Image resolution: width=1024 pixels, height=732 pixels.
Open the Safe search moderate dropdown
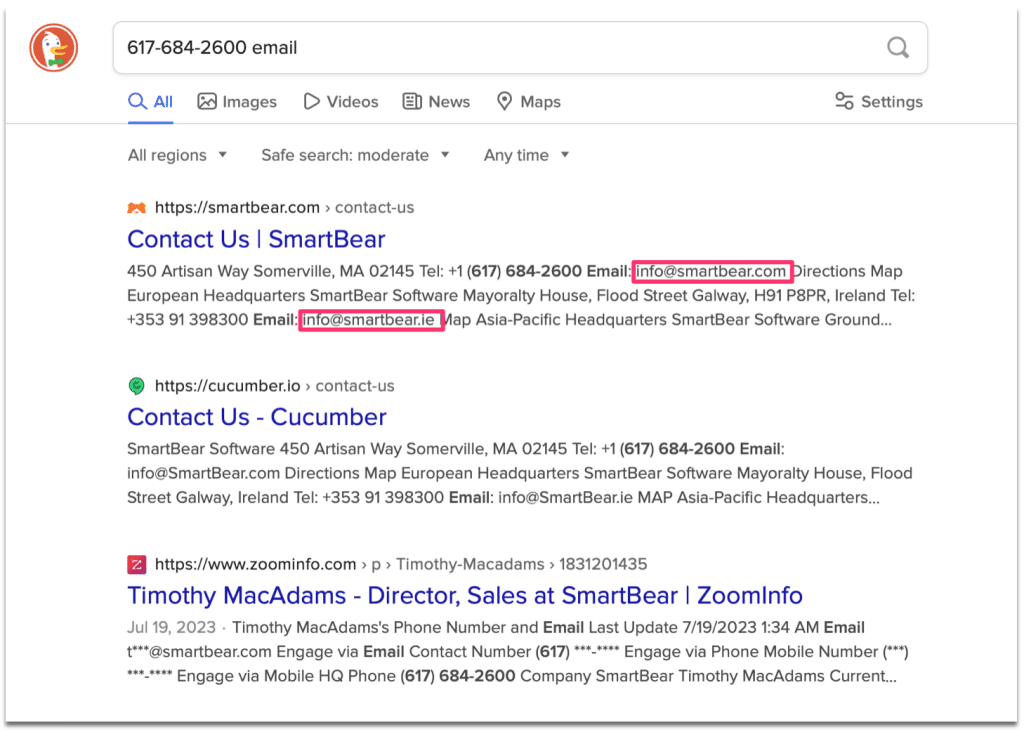(x=355, y=155)
